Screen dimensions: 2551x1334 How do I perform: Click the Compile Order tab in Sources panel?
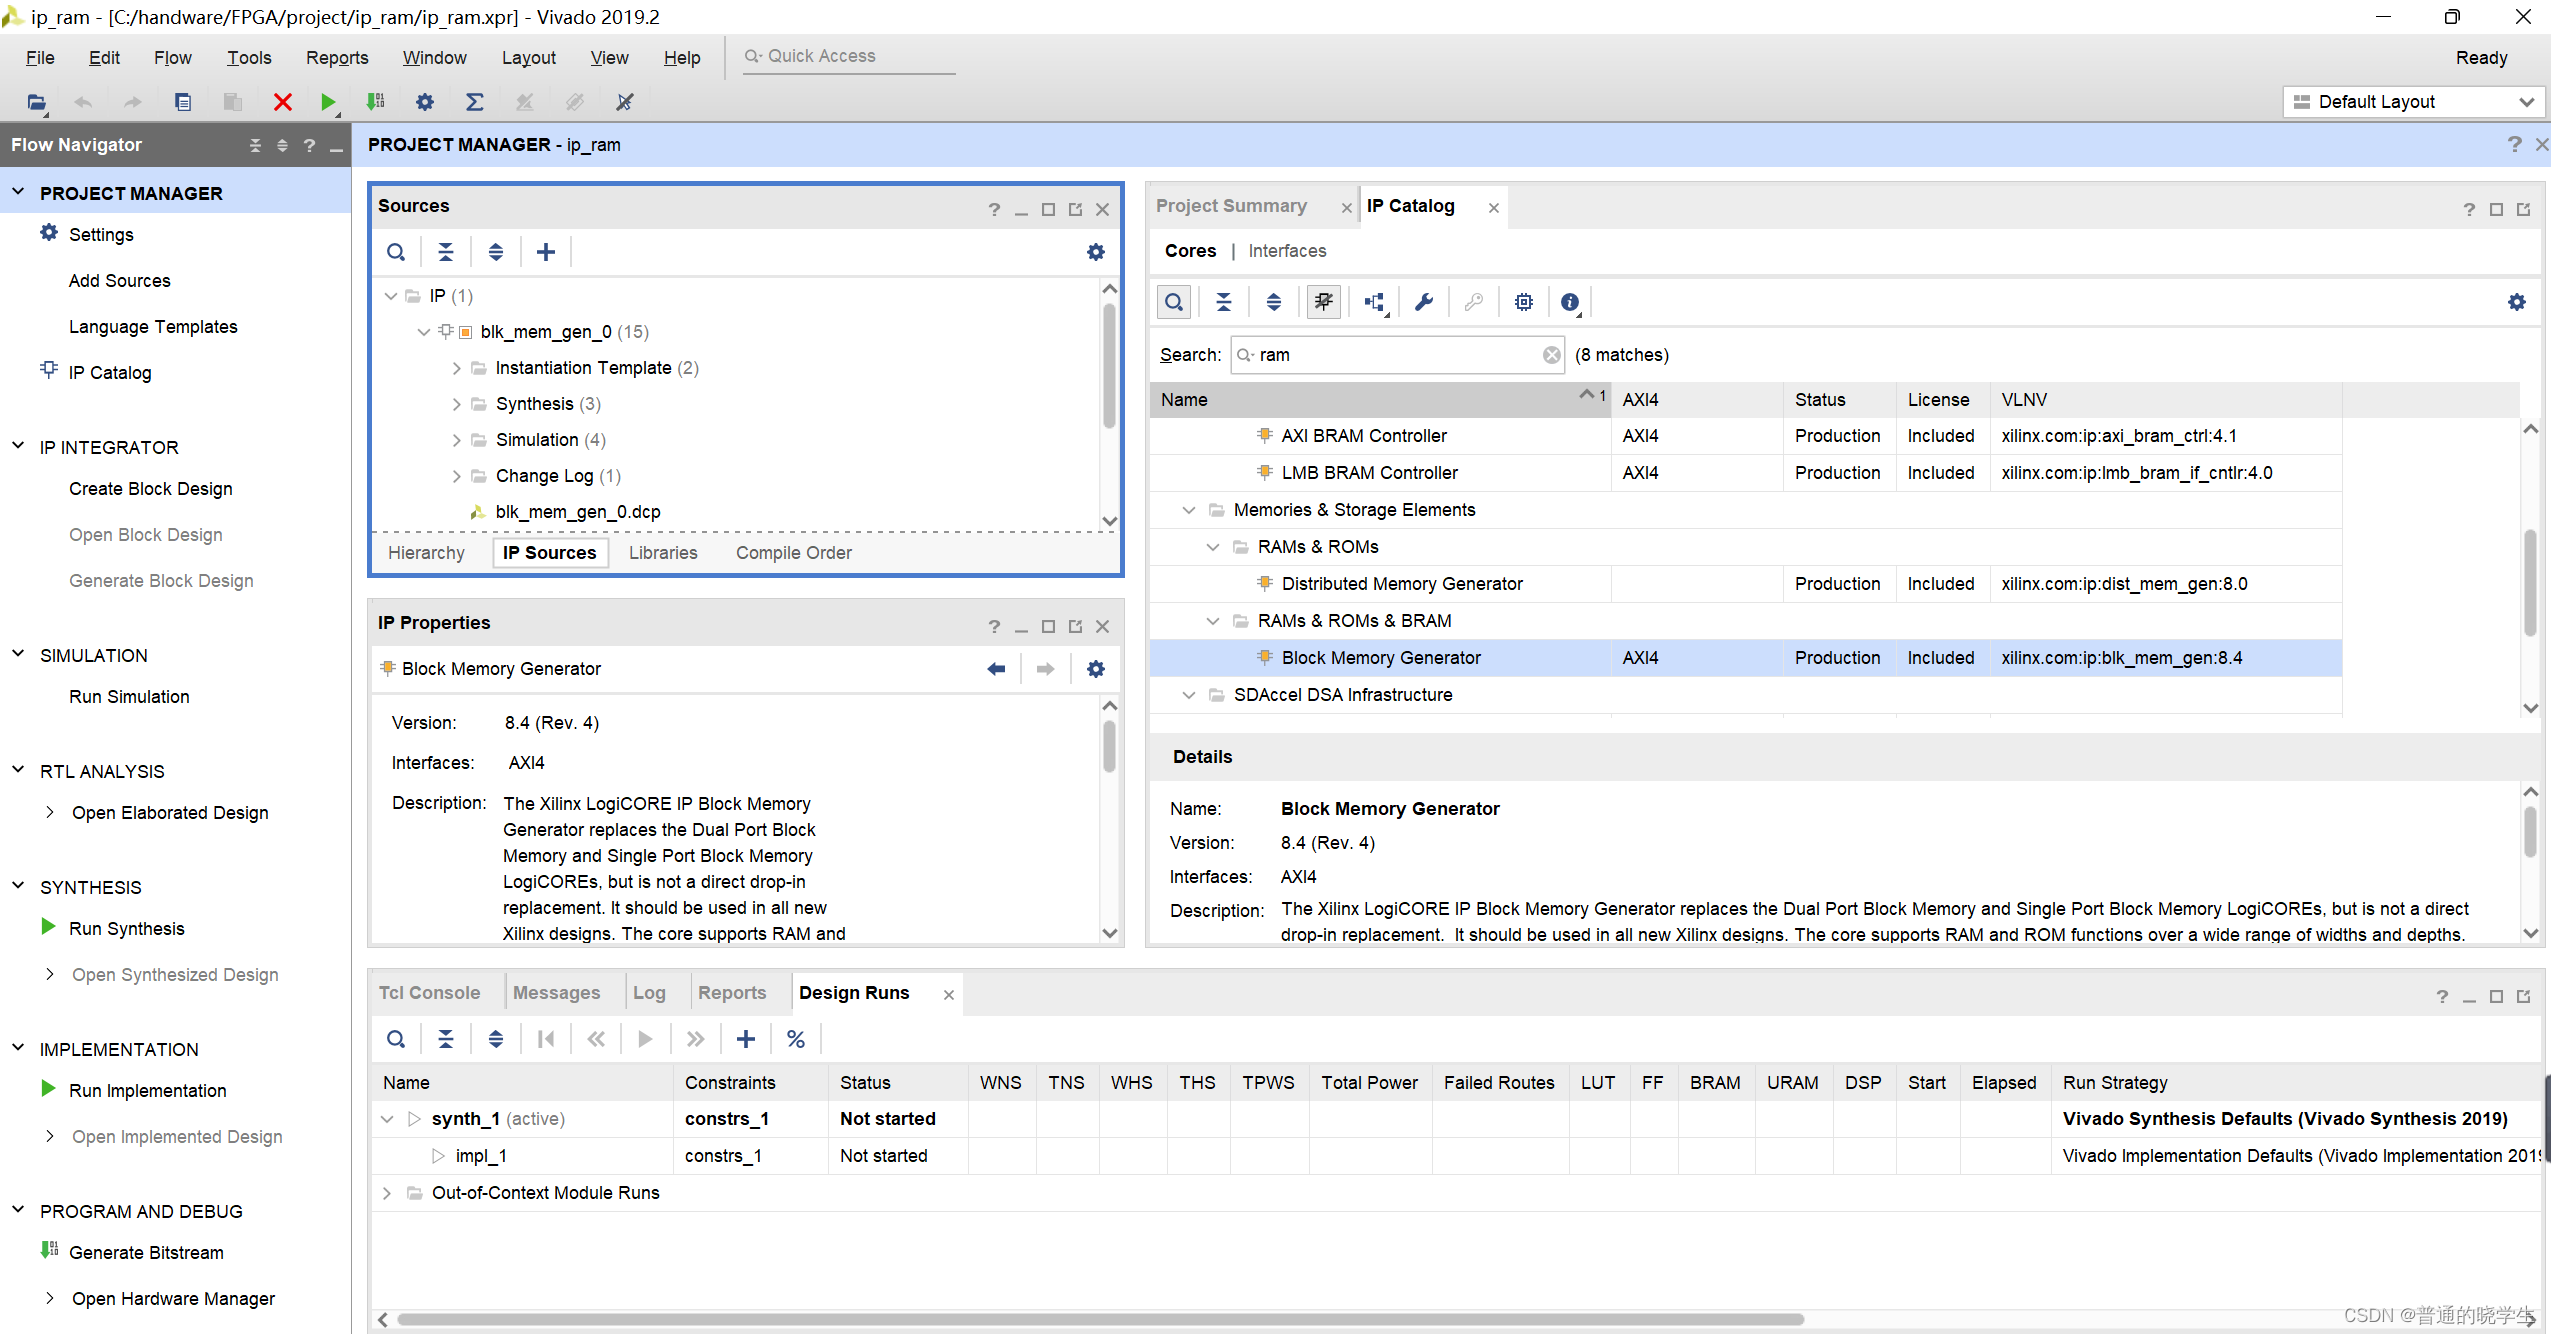point(795,553)
